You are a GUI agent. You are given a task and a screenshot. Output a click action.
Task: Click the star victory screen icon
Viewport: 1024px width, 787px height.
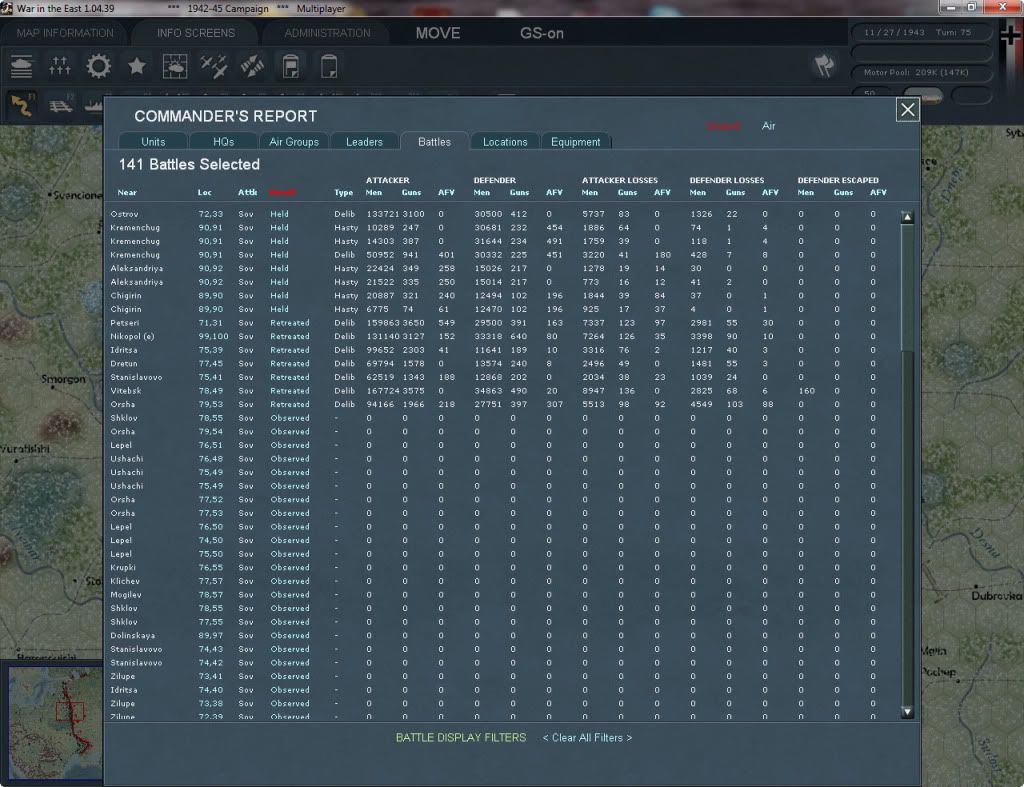click(x=136, y=66)
